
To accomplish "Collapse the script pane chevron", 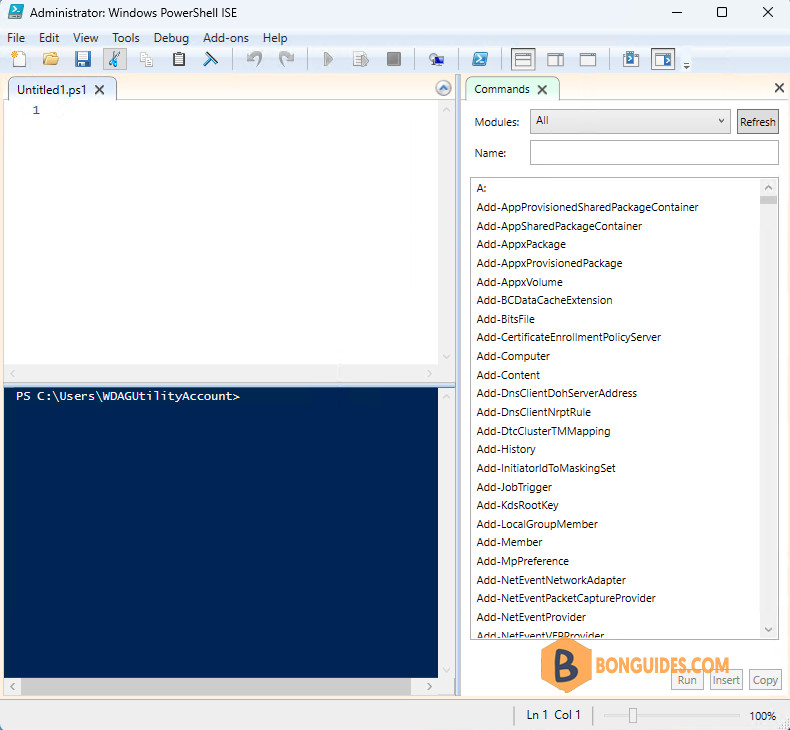I will pyautogui.click(x=443, y=89).
